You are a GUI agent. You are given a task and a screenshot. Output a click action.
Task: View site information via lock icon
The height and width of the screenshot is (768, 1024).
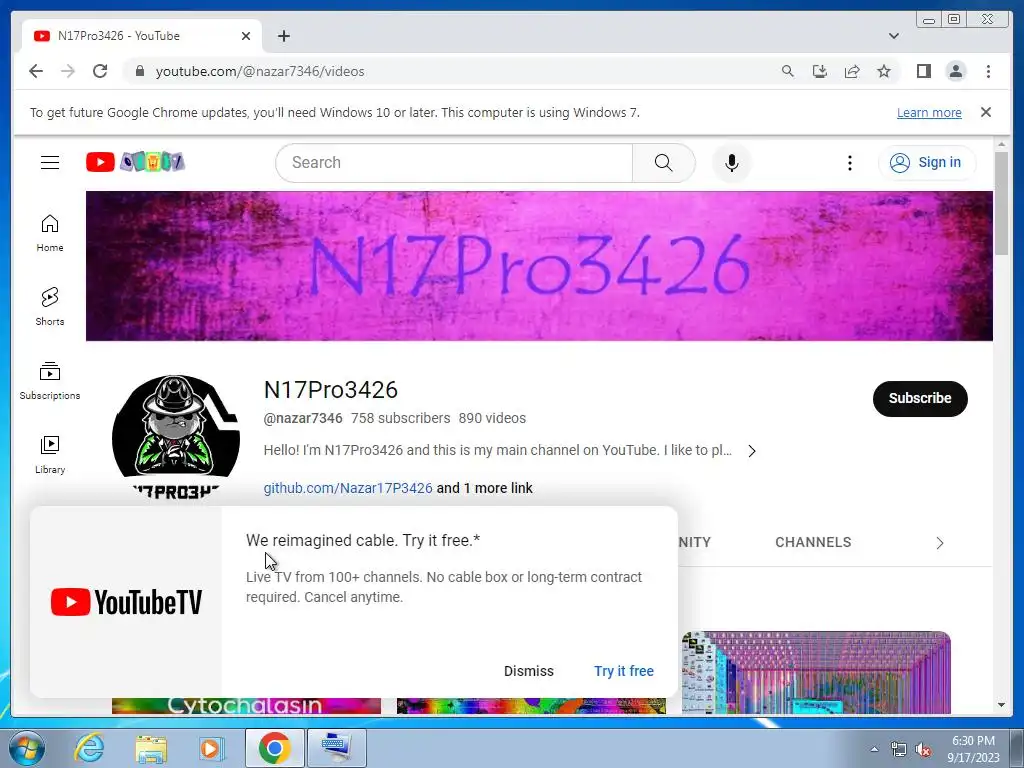(x=139, y=71)
